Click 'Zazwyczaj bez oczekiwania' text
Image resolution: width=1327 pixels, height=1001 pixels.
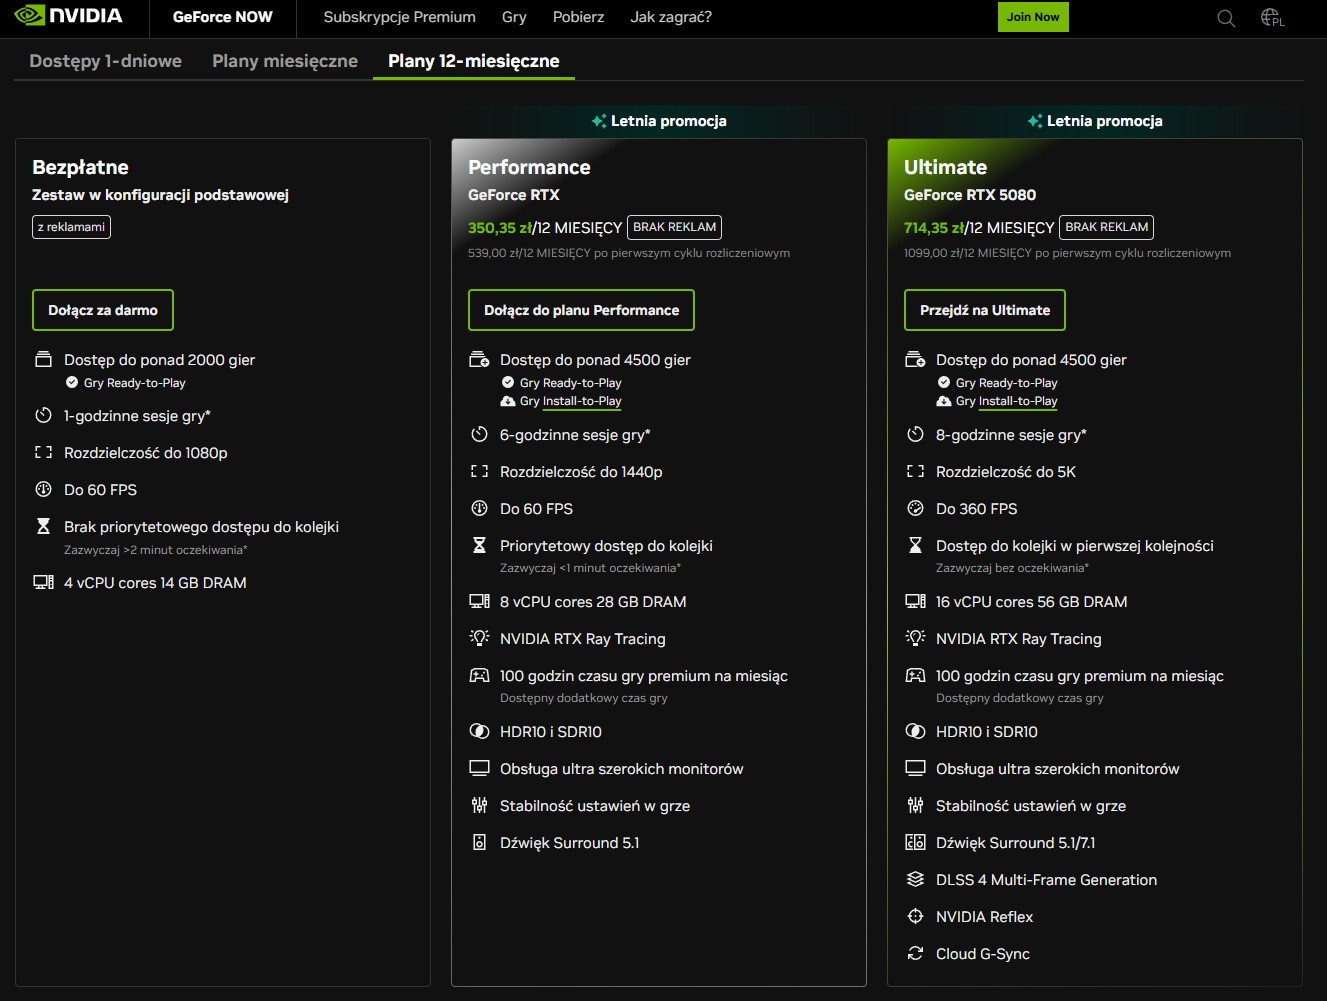[x=1012, y=568]
